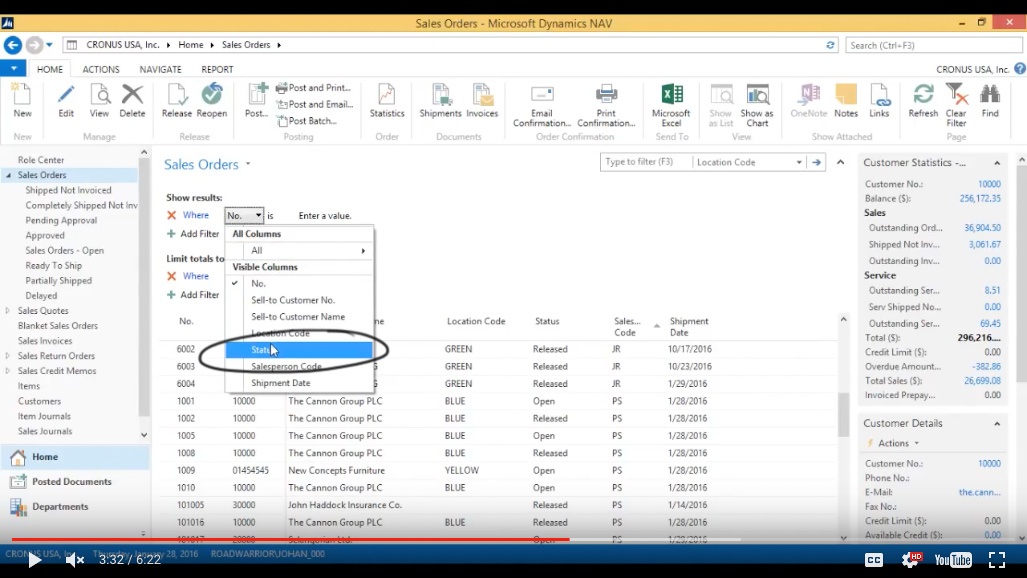Click in the Search (Ctrl+F3) box
The width and height of the screenshot is (1027, 578).
click(933, 45)
